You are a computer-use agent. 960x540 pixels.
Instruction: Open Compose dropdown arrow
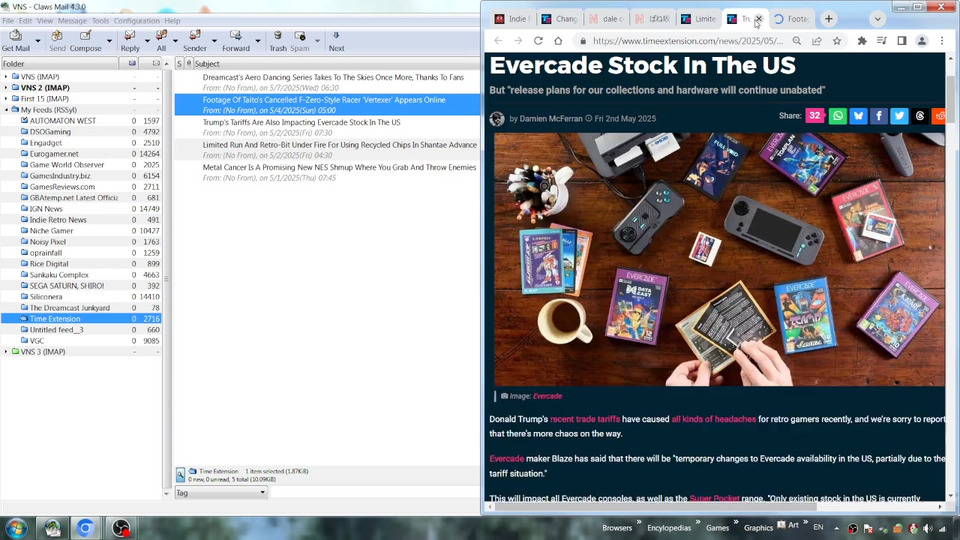point(109,41)
